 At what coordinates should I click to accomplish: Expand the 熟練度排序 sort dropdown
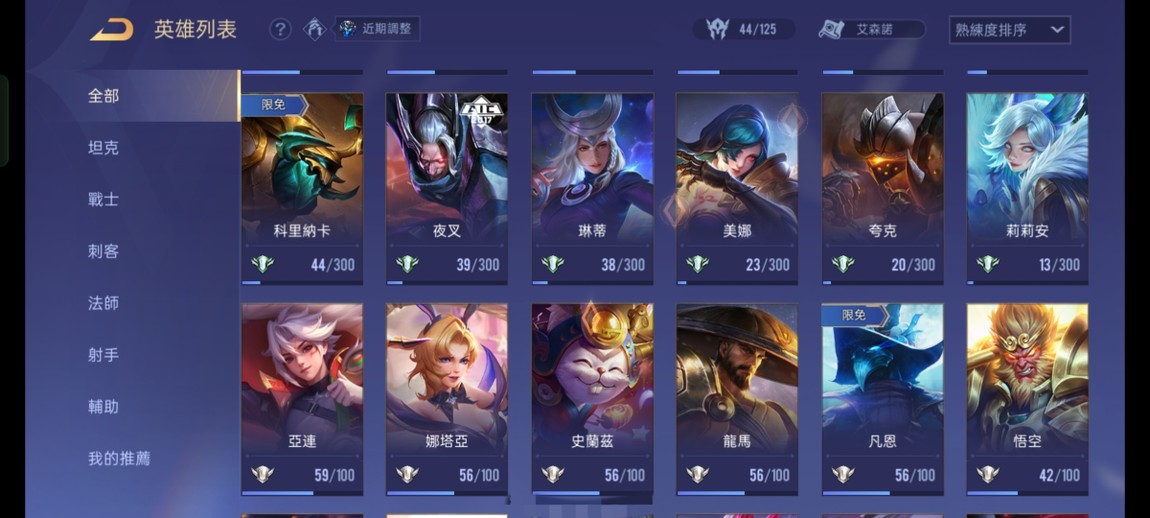point(1009,30)
